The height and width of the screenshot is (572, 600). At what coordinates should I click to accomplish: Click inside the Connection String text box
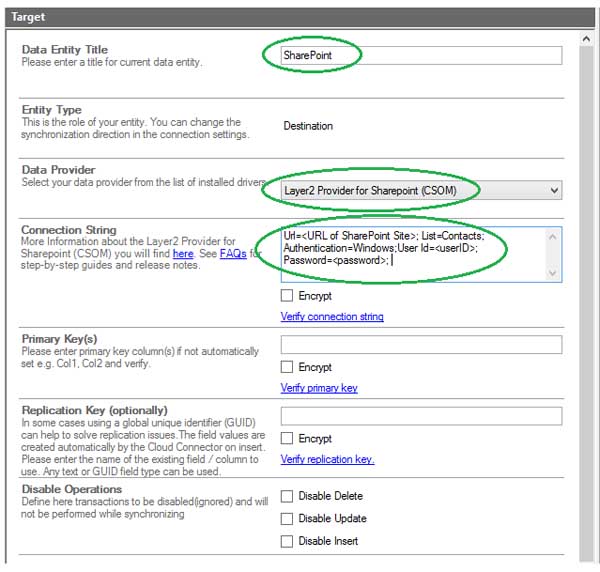point(410,253)
